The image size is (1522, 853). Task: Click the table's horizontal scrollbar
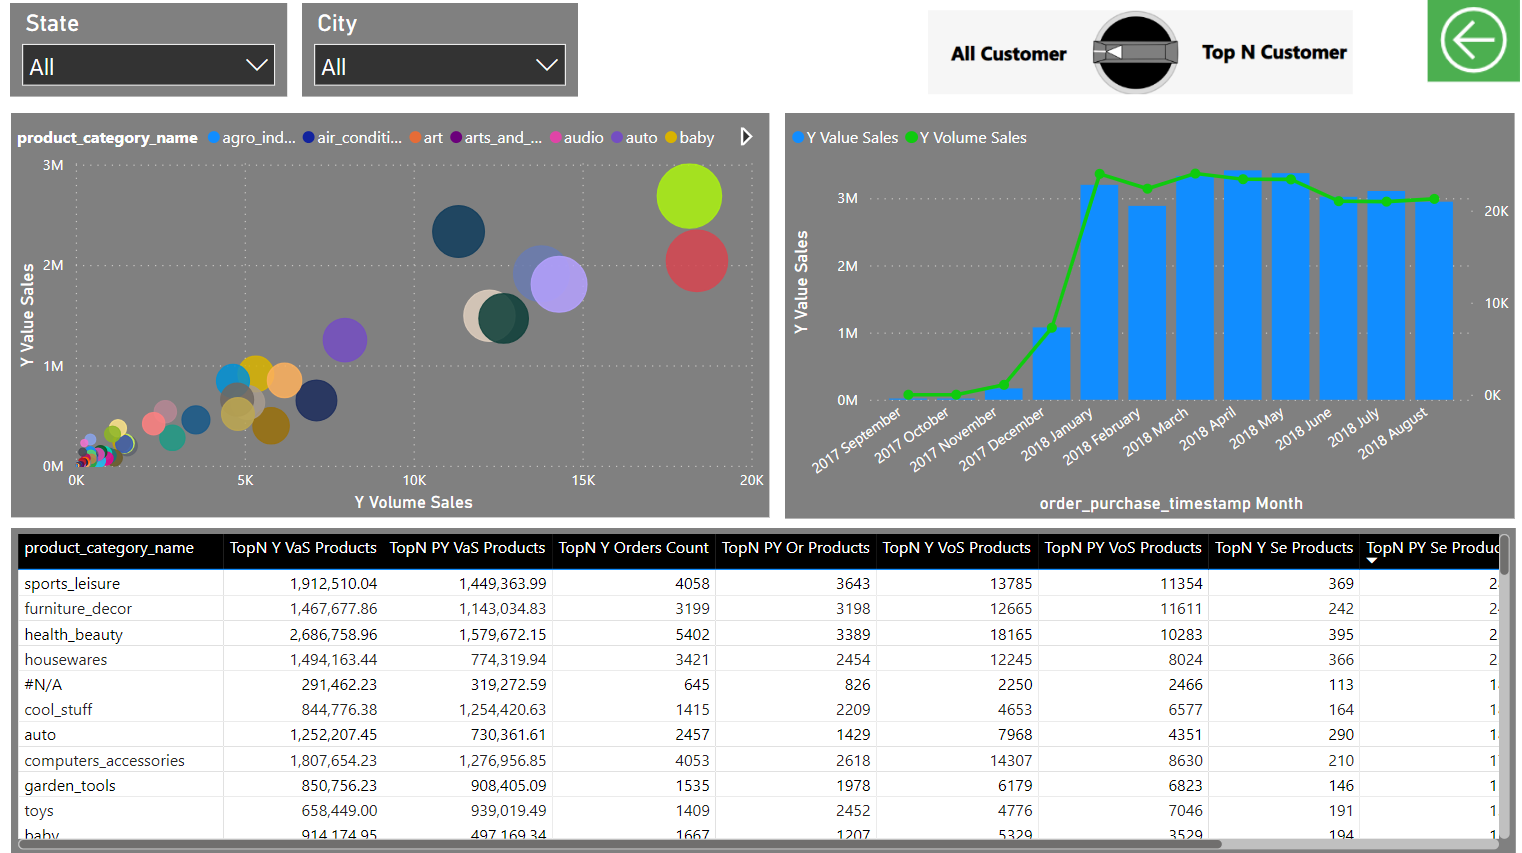[x=620, y=844]
